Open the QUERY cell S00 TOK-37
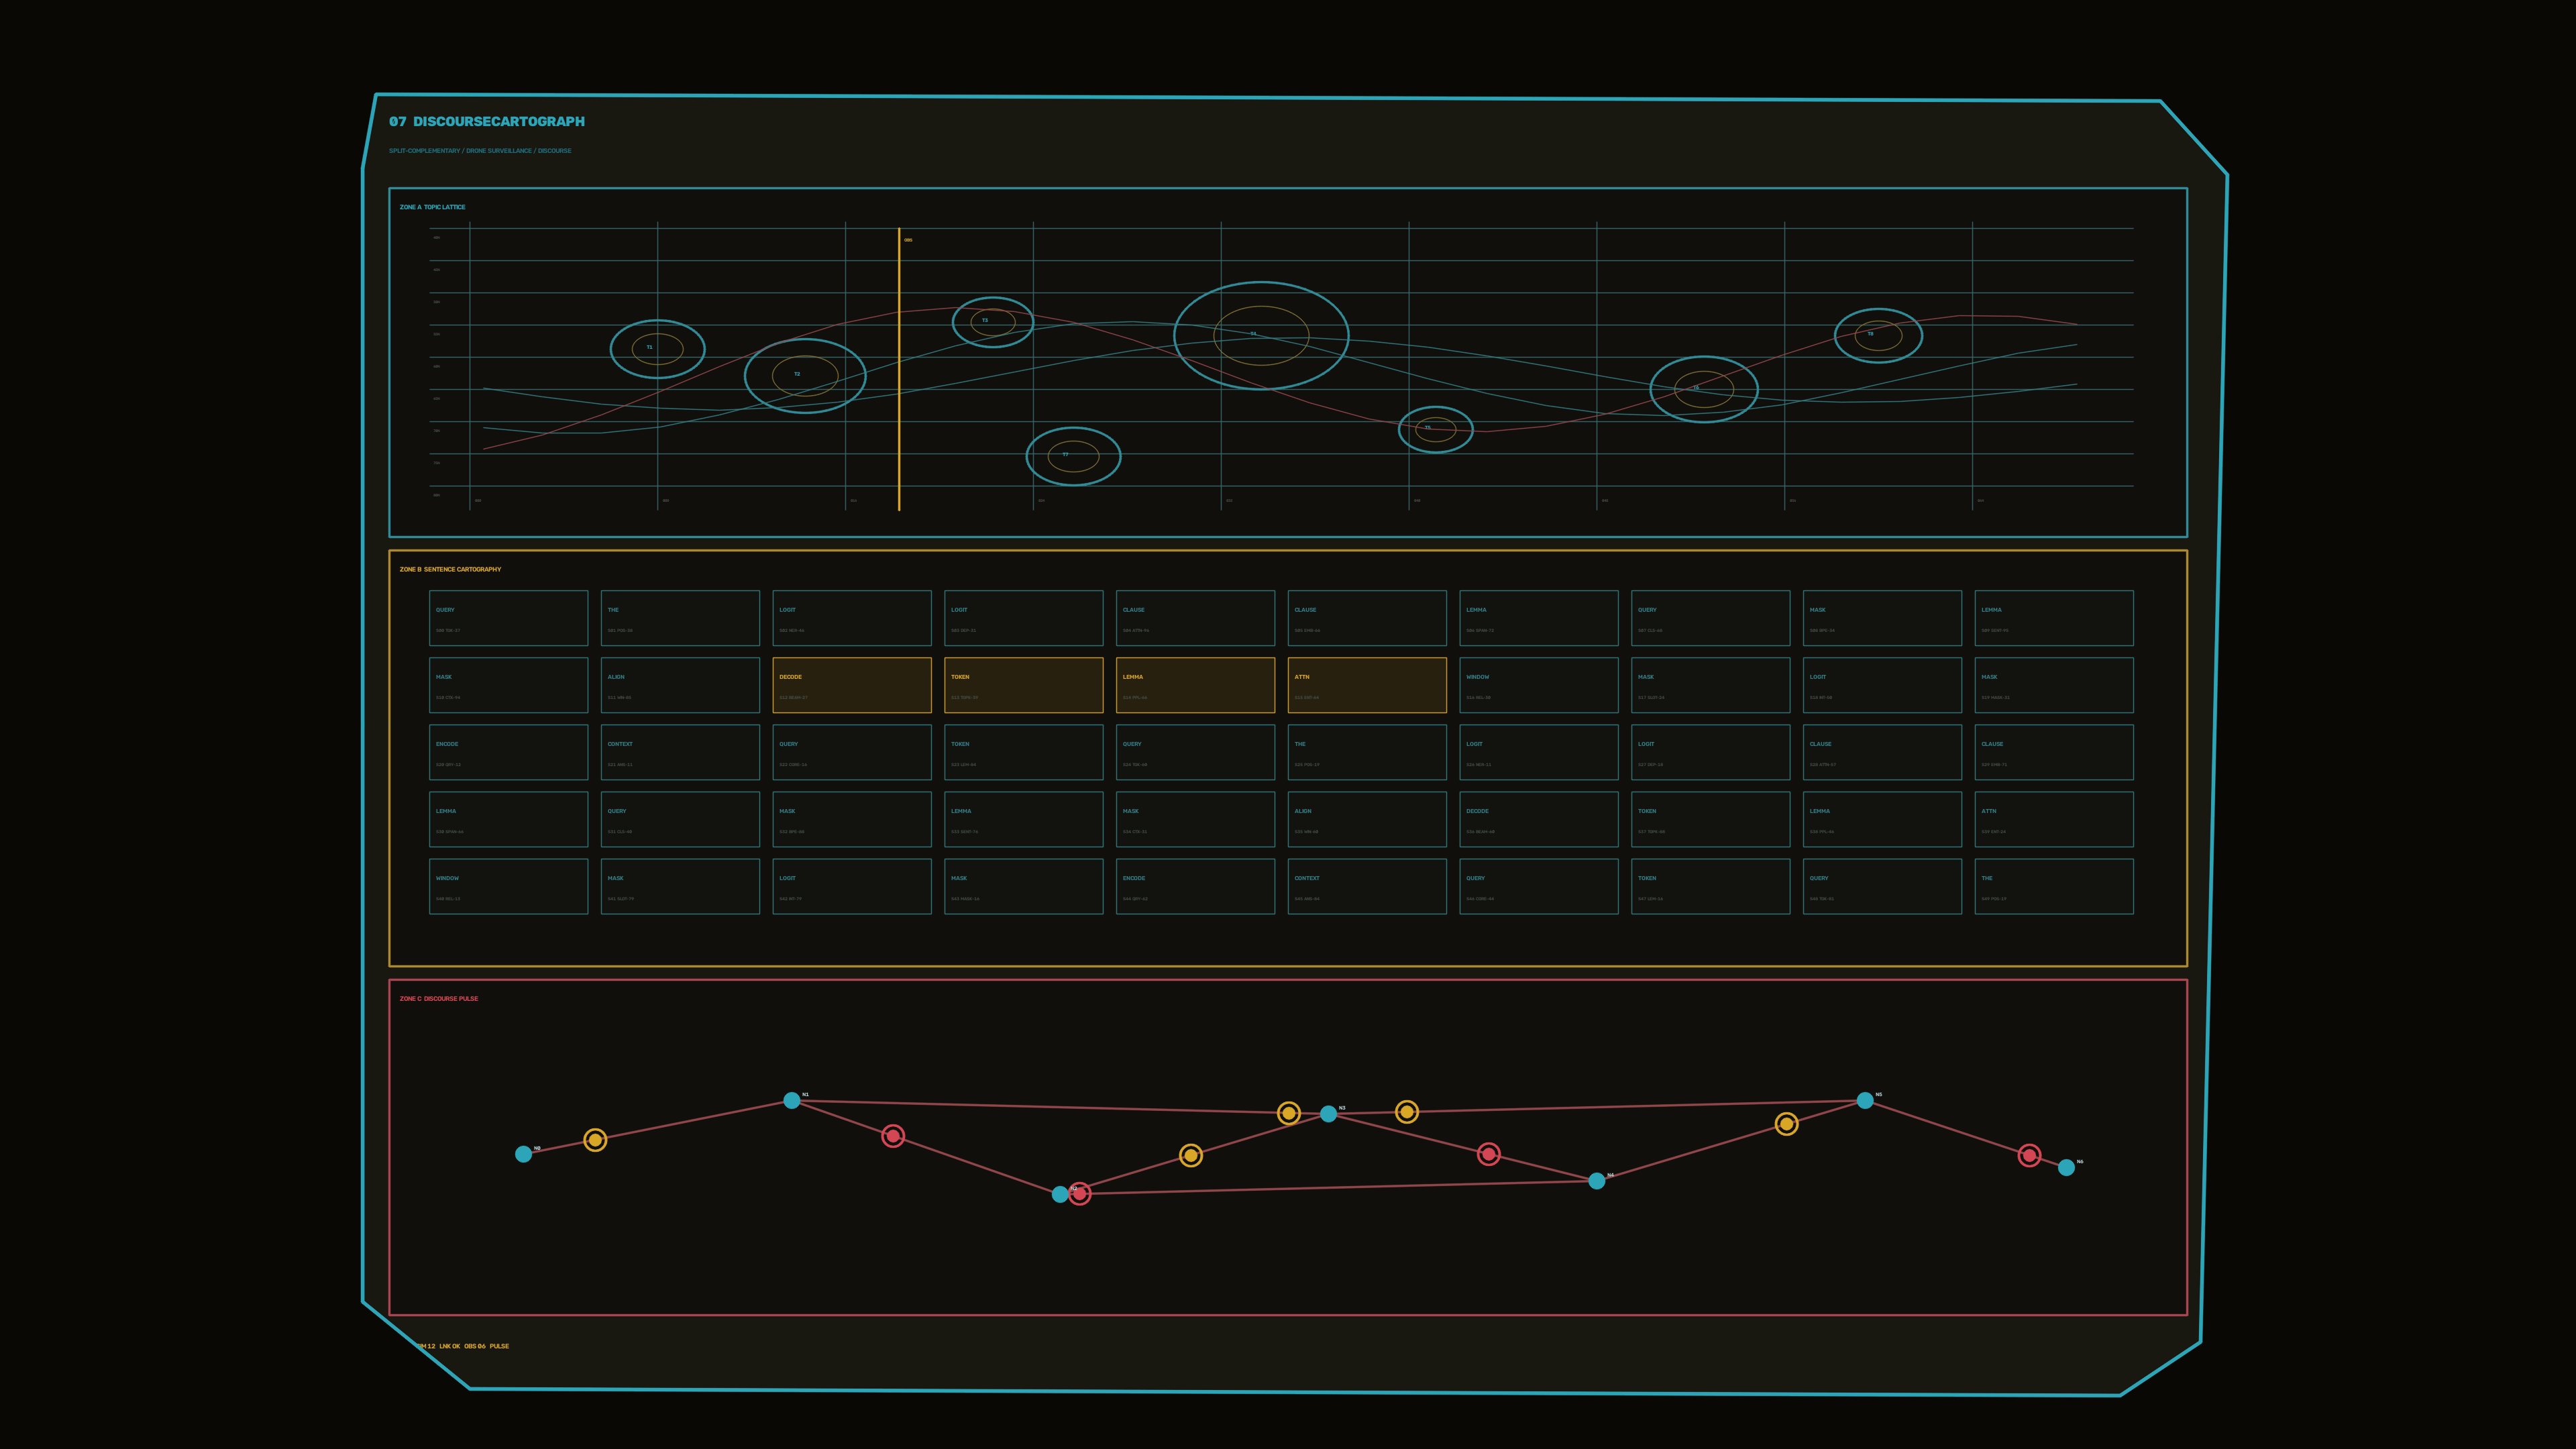The width and height of the screenshot is (2576, 1449). [509, 618]
